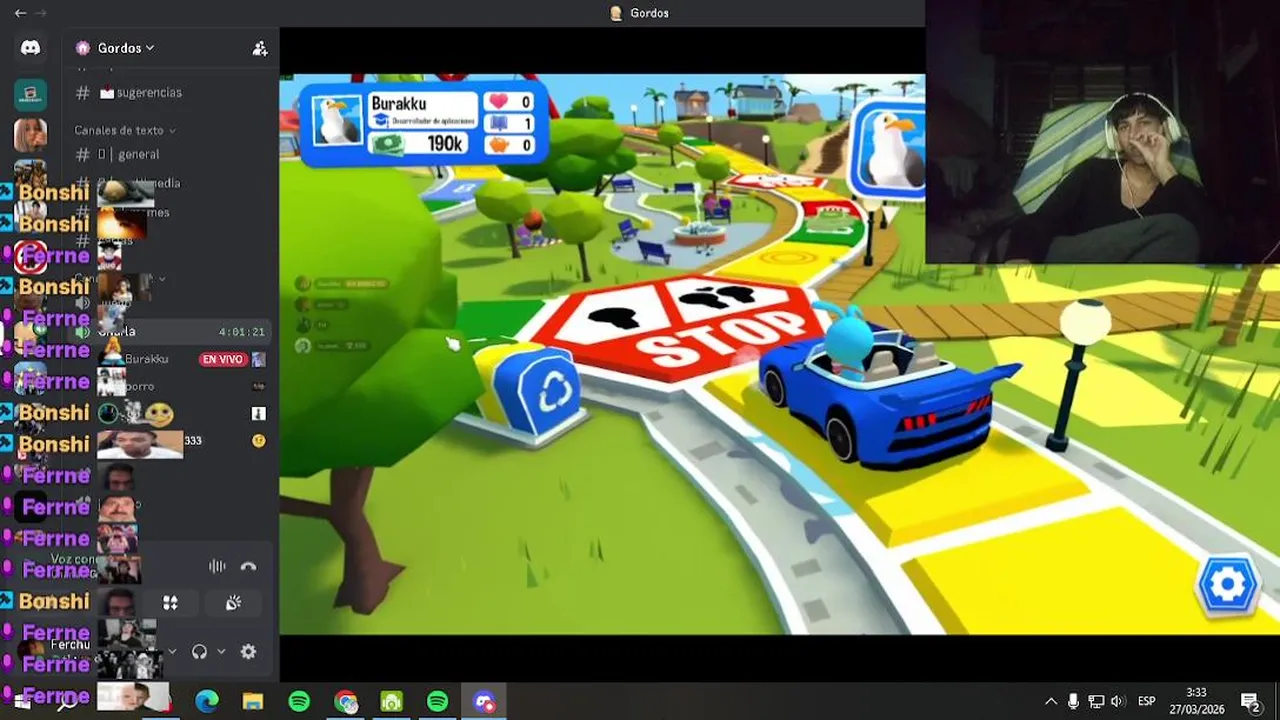Open server with blonde avatar icon

click(x=30, y=134)
